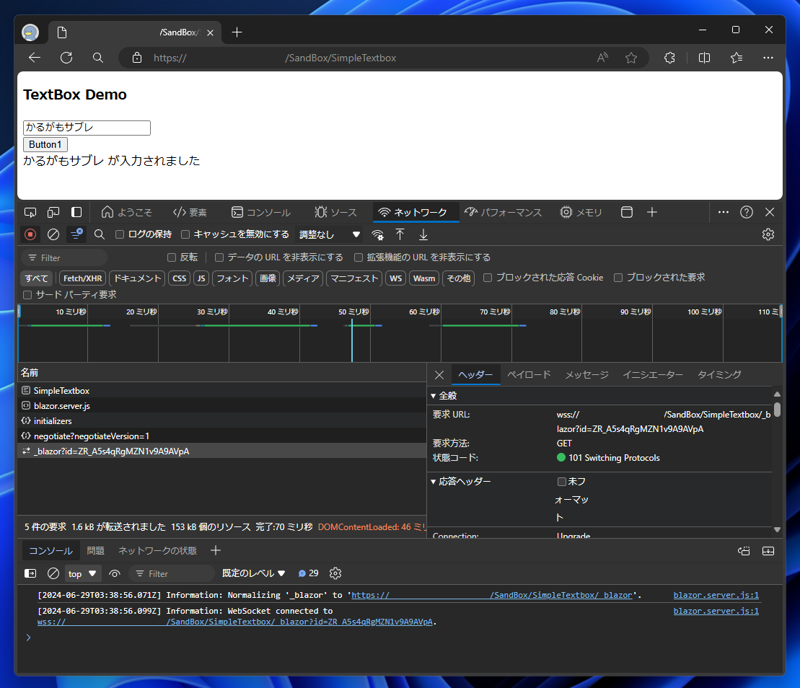Select the blazor.server.js request row

coord(221,405)
